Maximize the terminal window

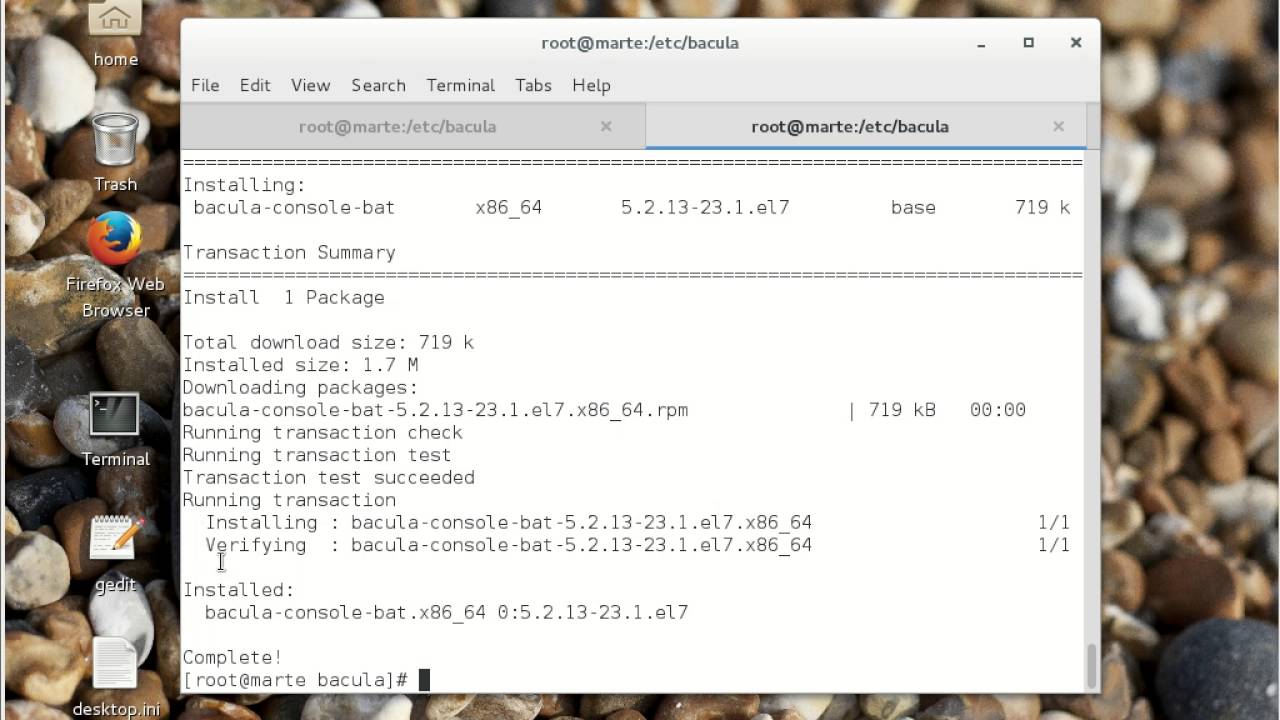pos(1028,43)
